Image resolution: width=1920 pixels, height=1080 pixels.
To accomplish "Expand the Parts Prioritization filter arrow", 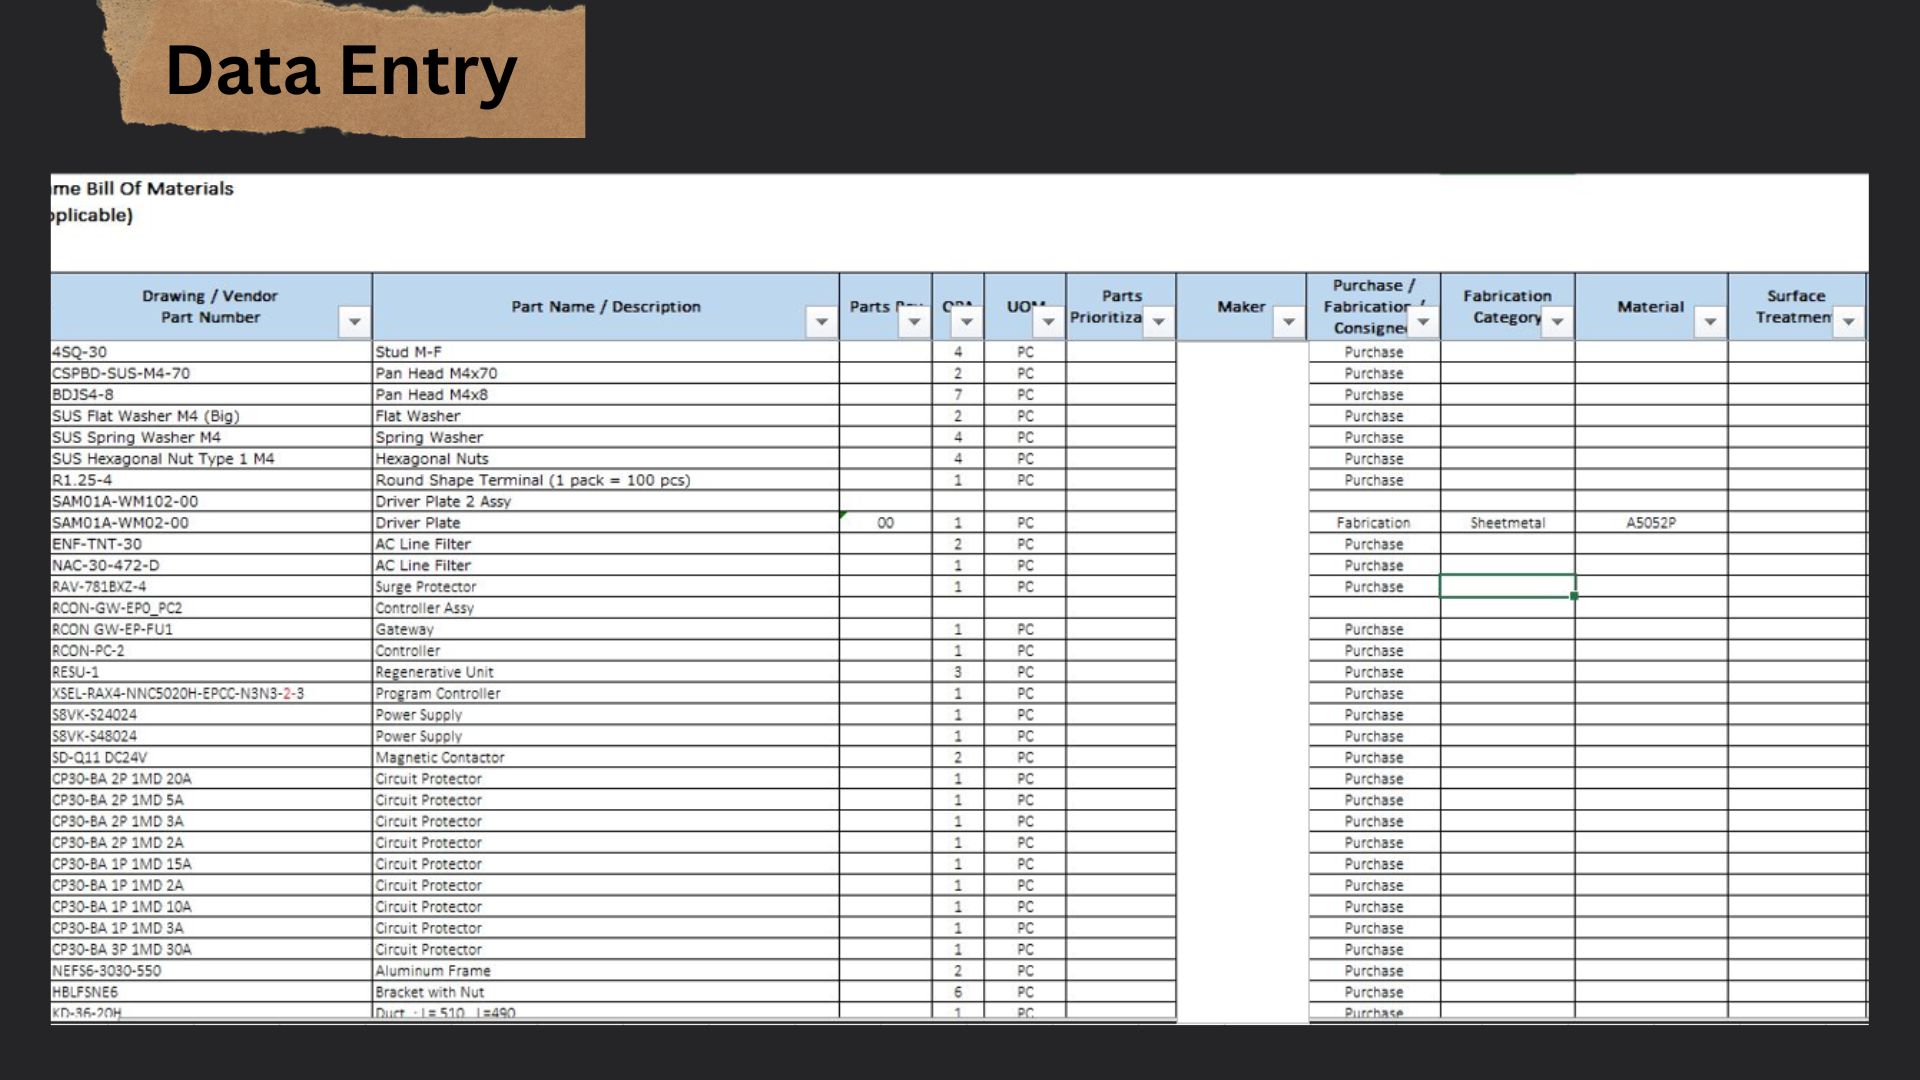I will pos(1158,322).
